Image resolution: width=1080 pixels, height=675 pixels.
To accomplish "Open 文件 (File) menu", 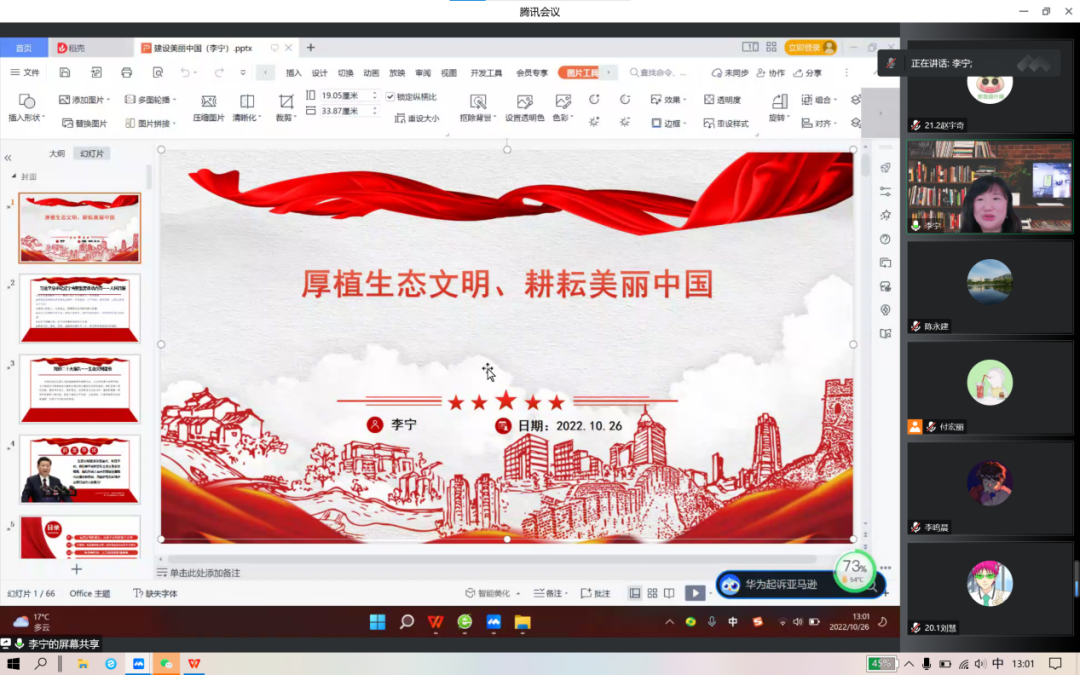I will point(25,72).
